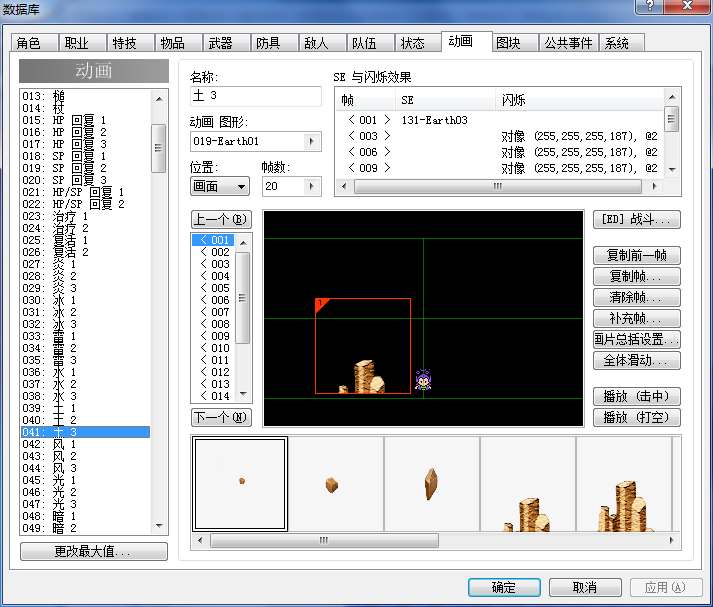713x607 pixels.
Task: Play animation with 播放 (击中)
Action: pos(637,396)
